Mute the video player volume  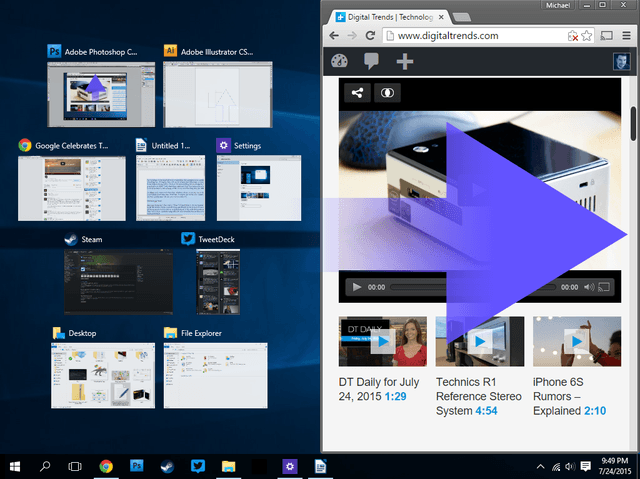pyautogui.click(x=589, y=287)
